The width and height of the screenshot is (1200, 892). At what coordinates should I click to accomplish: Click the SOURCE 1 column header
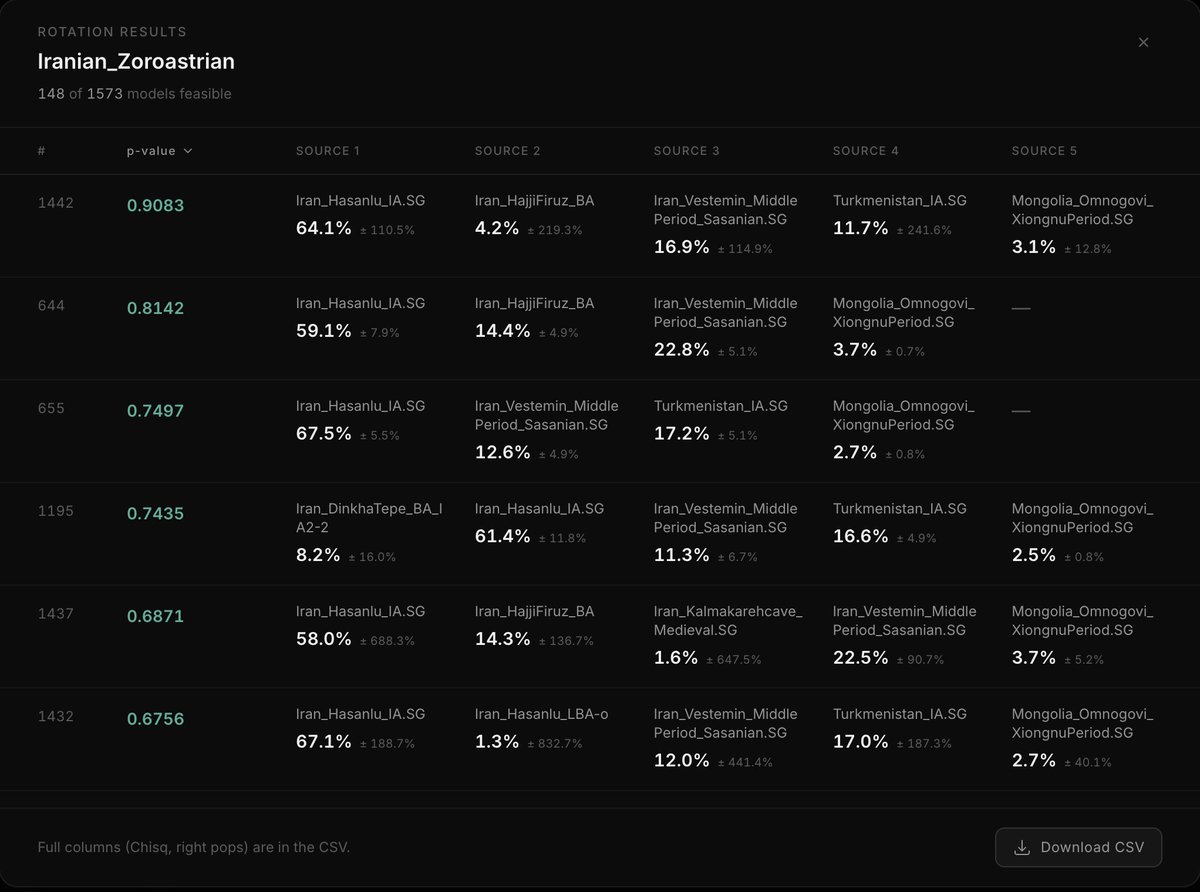click(x=328, y=151)
